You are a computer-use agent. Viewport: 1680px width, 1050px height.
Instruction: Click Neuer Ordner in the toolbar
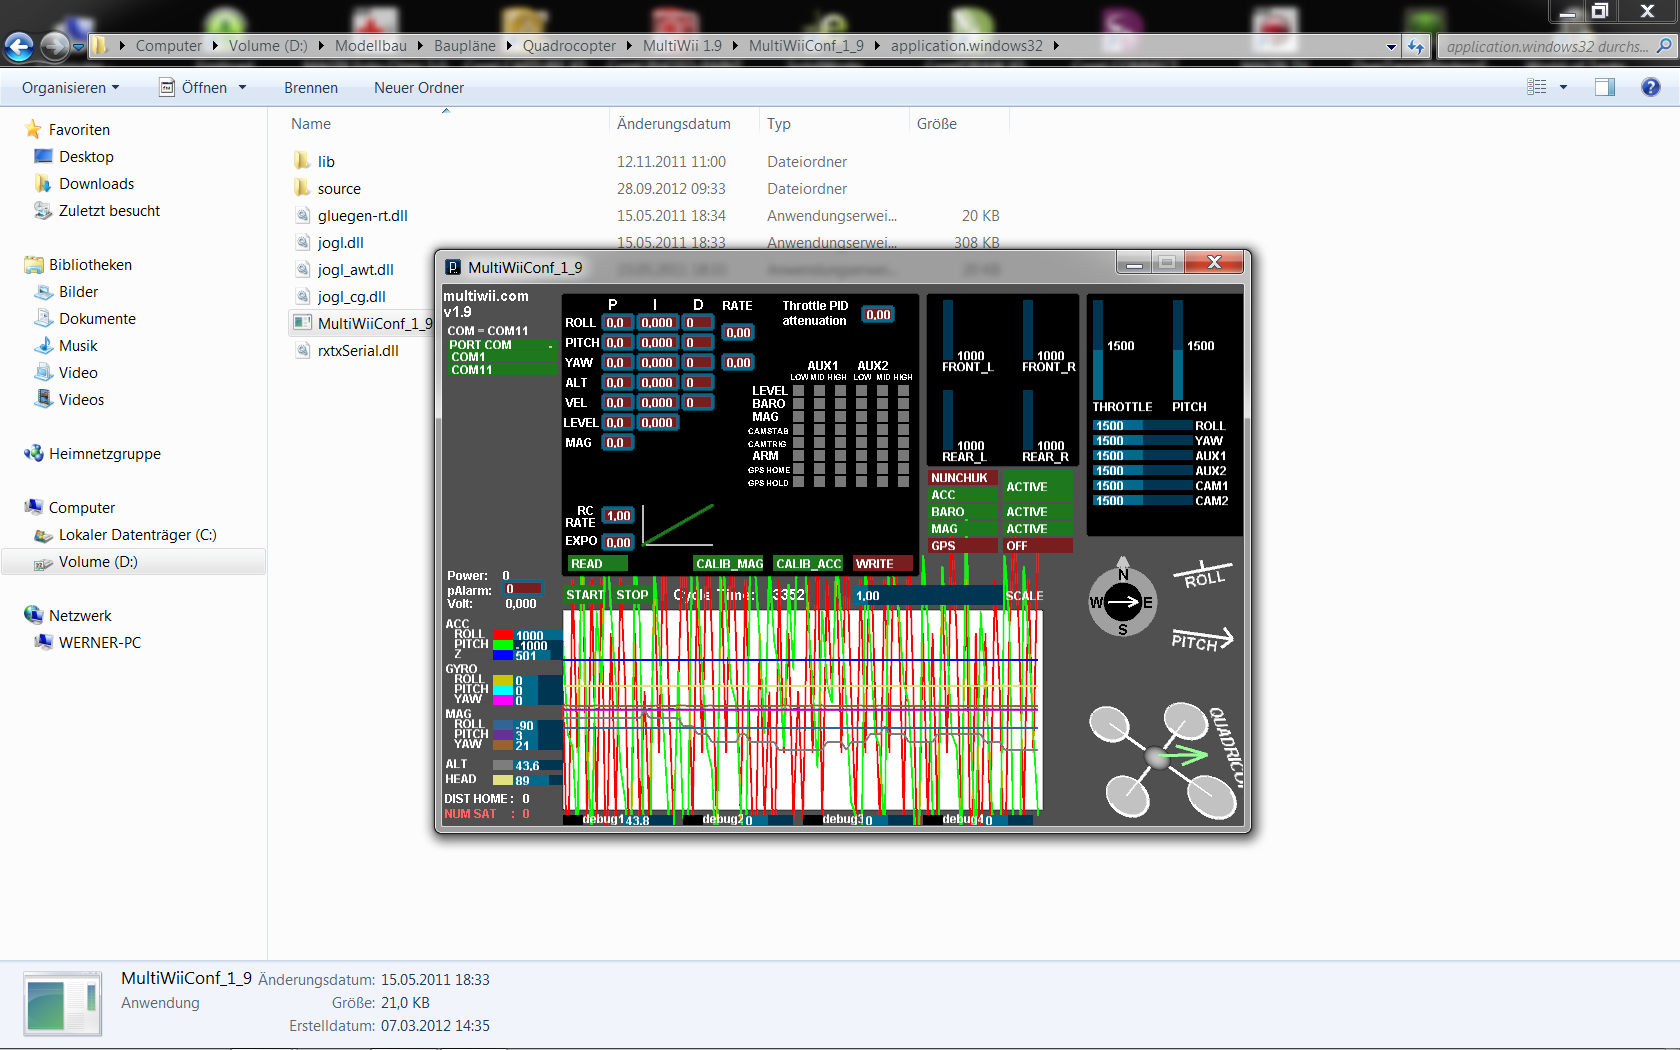pos(419,88)
